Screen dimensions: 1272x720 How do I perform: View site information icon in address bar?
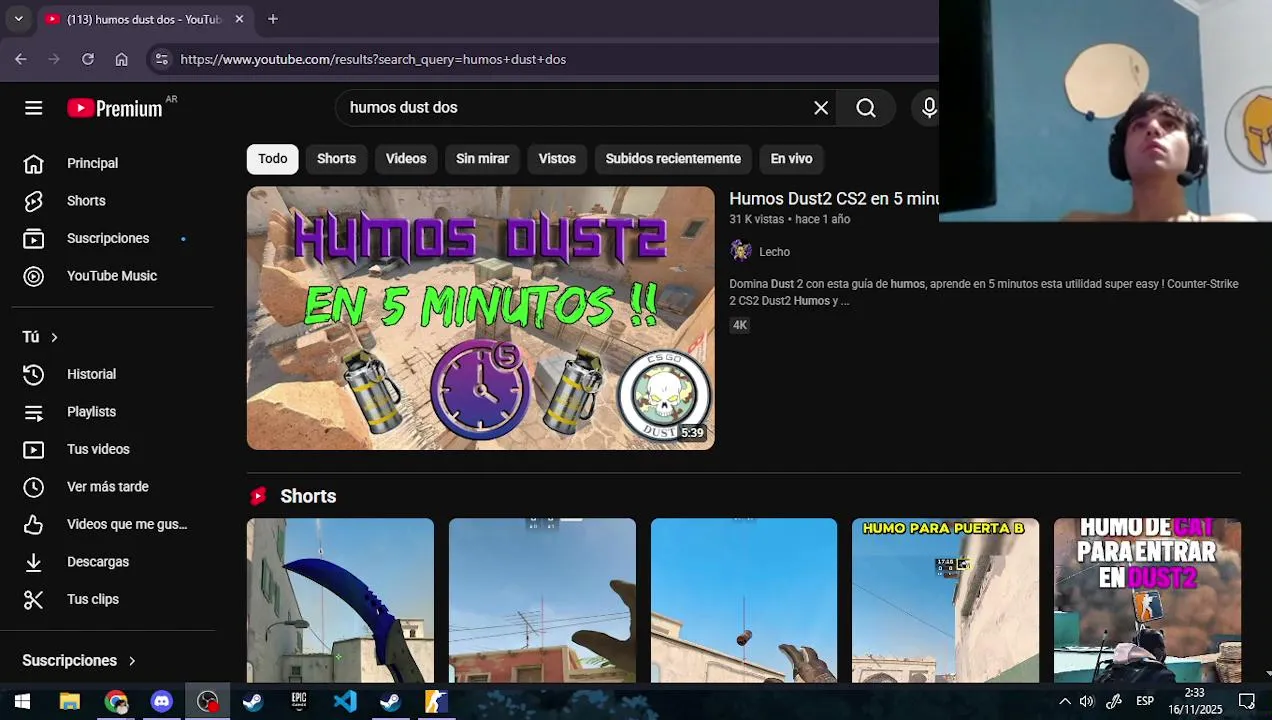pos(162,59)
